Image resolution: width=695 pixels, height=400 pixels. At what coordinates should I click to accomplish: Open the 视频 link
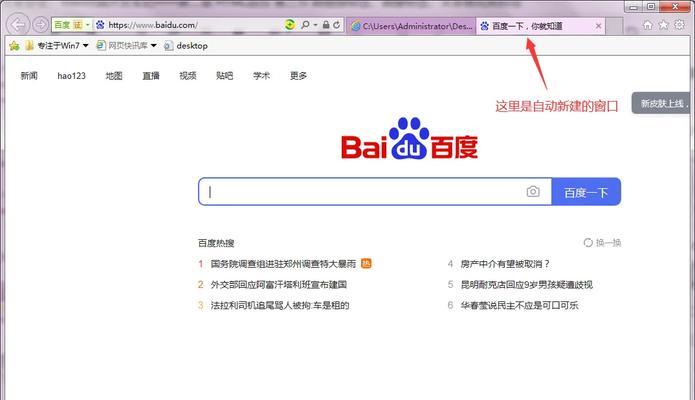(x=188, y=76)
